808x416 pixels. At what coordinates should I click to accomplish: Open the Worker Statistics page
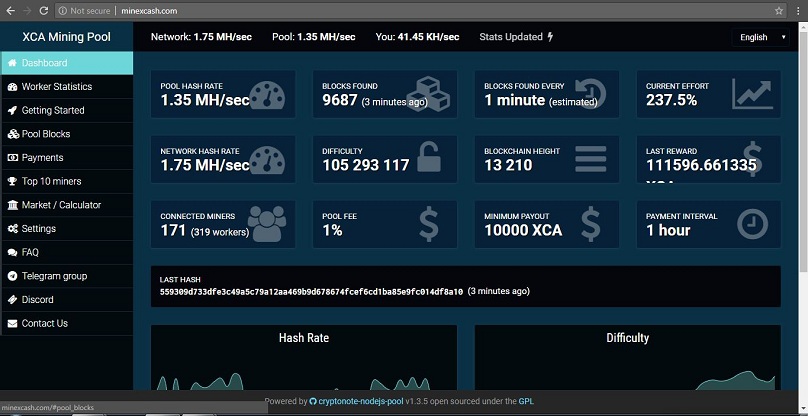(66, 87)
